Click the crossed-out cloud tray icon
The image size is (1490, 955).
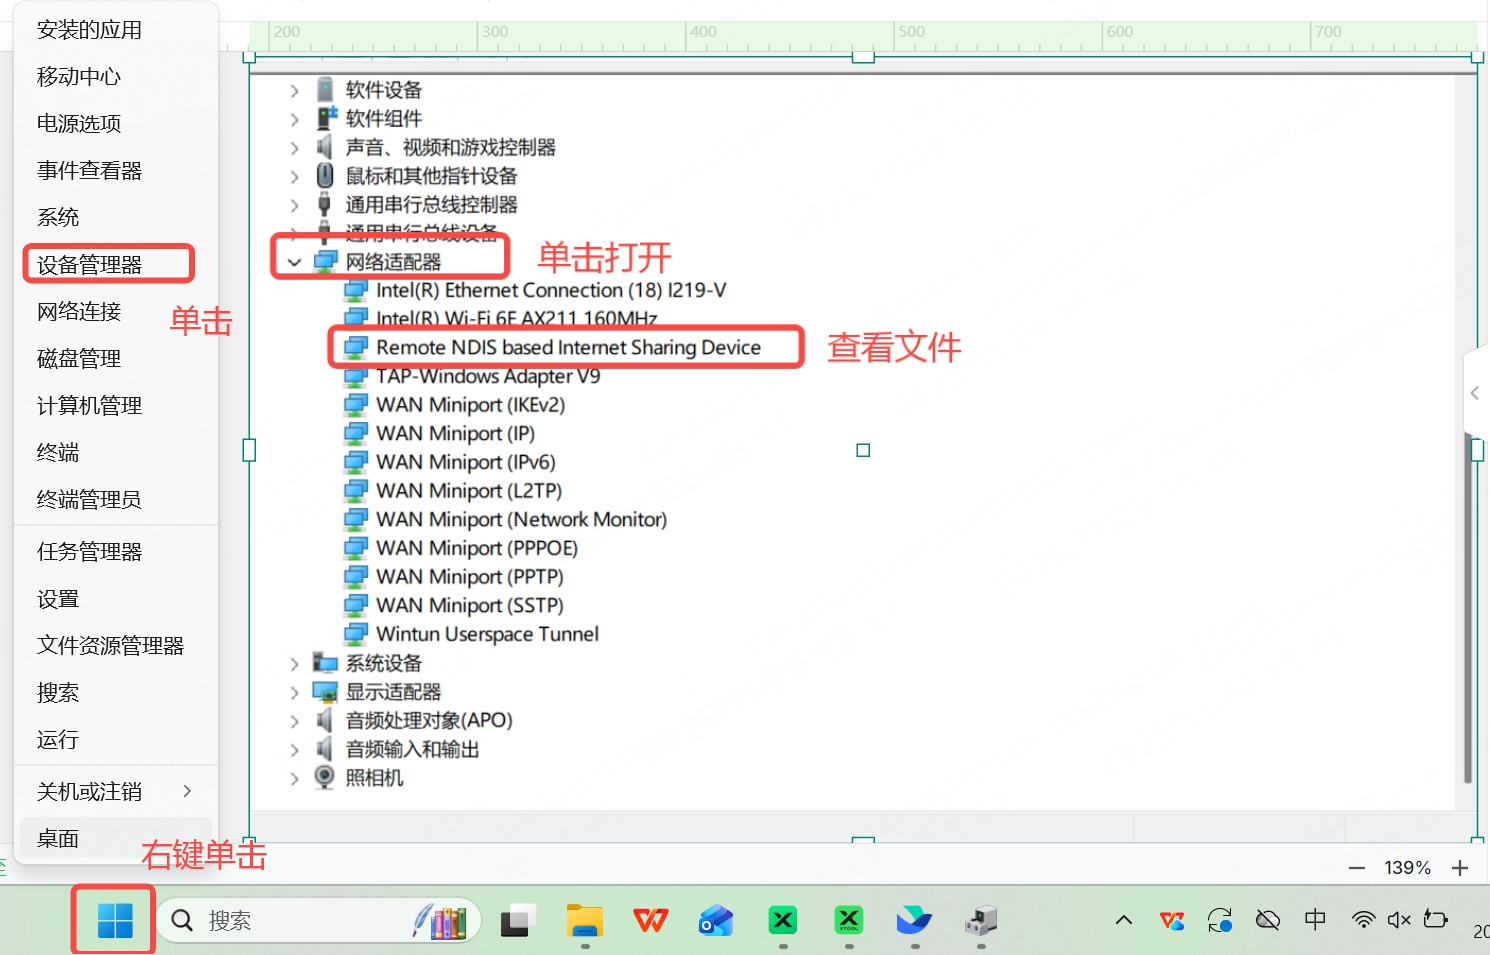(x=1268, y=920)
